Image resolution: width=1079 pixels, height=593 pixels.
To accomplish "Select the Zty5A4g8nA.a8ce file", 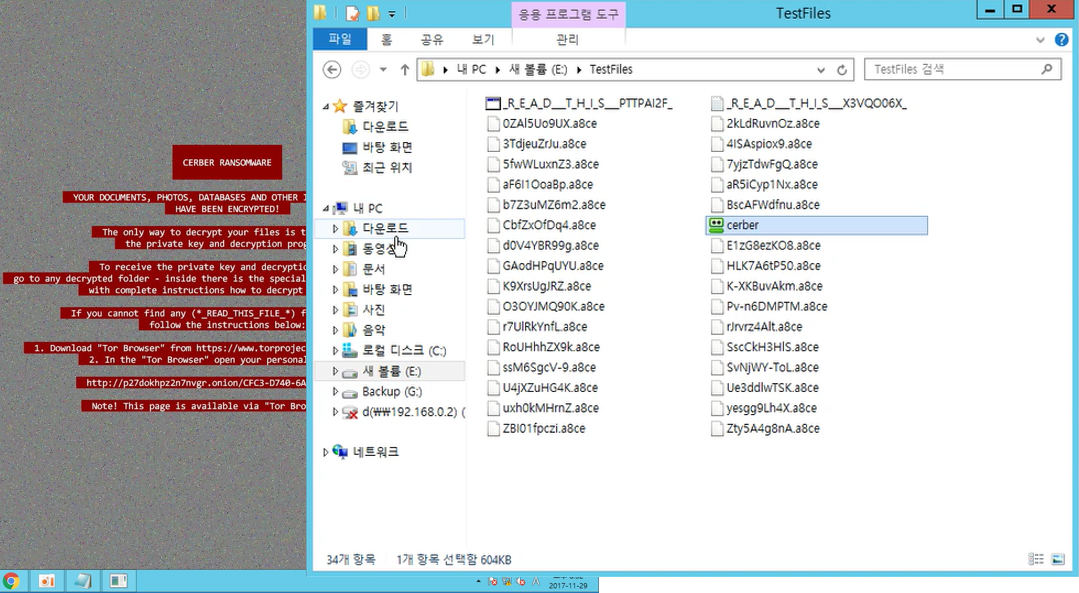I will [765, 429].
